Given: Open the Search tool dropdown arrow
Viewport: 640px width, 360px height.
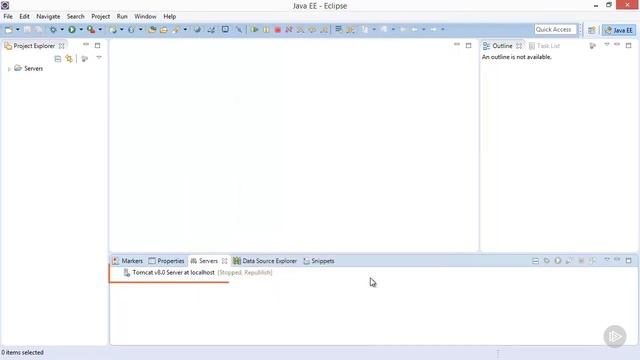Looking at the screenshot, I should coord(185,29).
